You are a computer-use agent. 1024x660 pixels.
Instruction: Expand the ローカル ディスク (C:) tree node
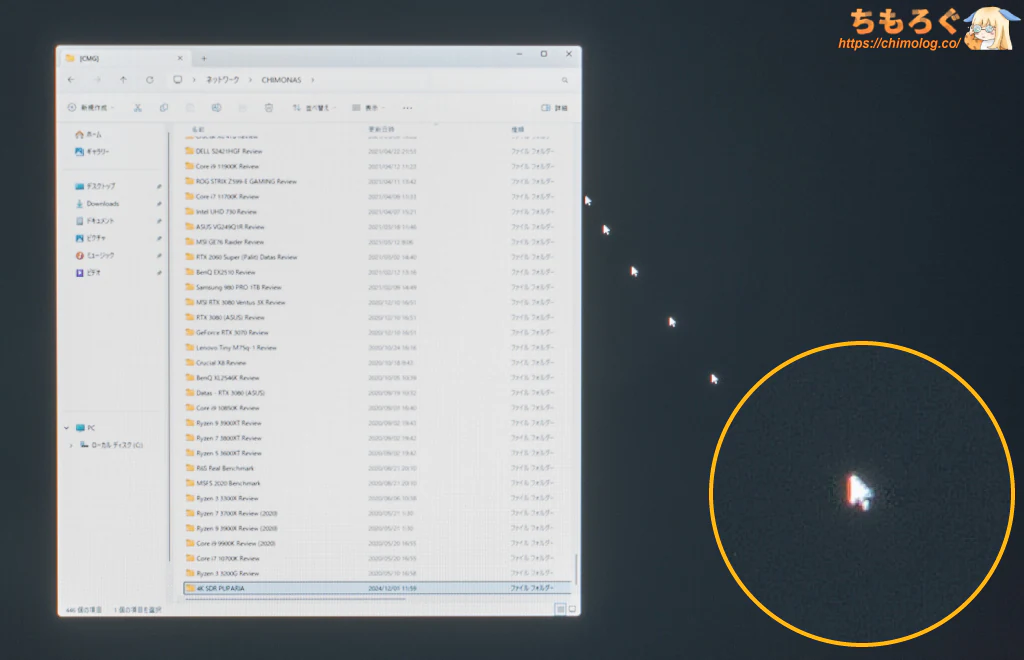click(70, 445)
